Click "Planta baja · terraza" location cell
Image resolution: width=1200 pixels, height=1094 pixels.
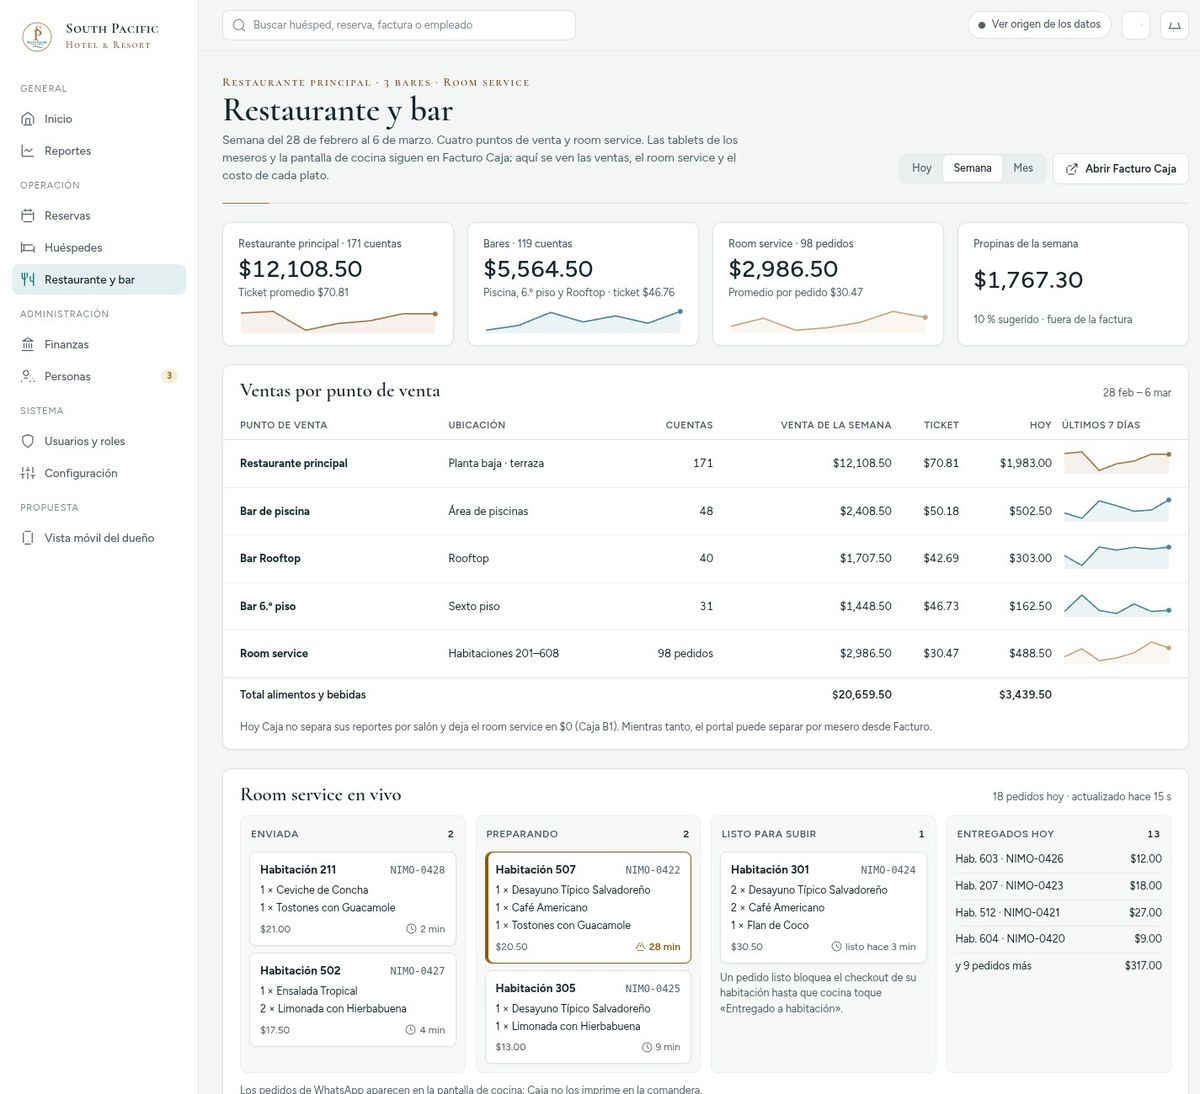[496, 464]
